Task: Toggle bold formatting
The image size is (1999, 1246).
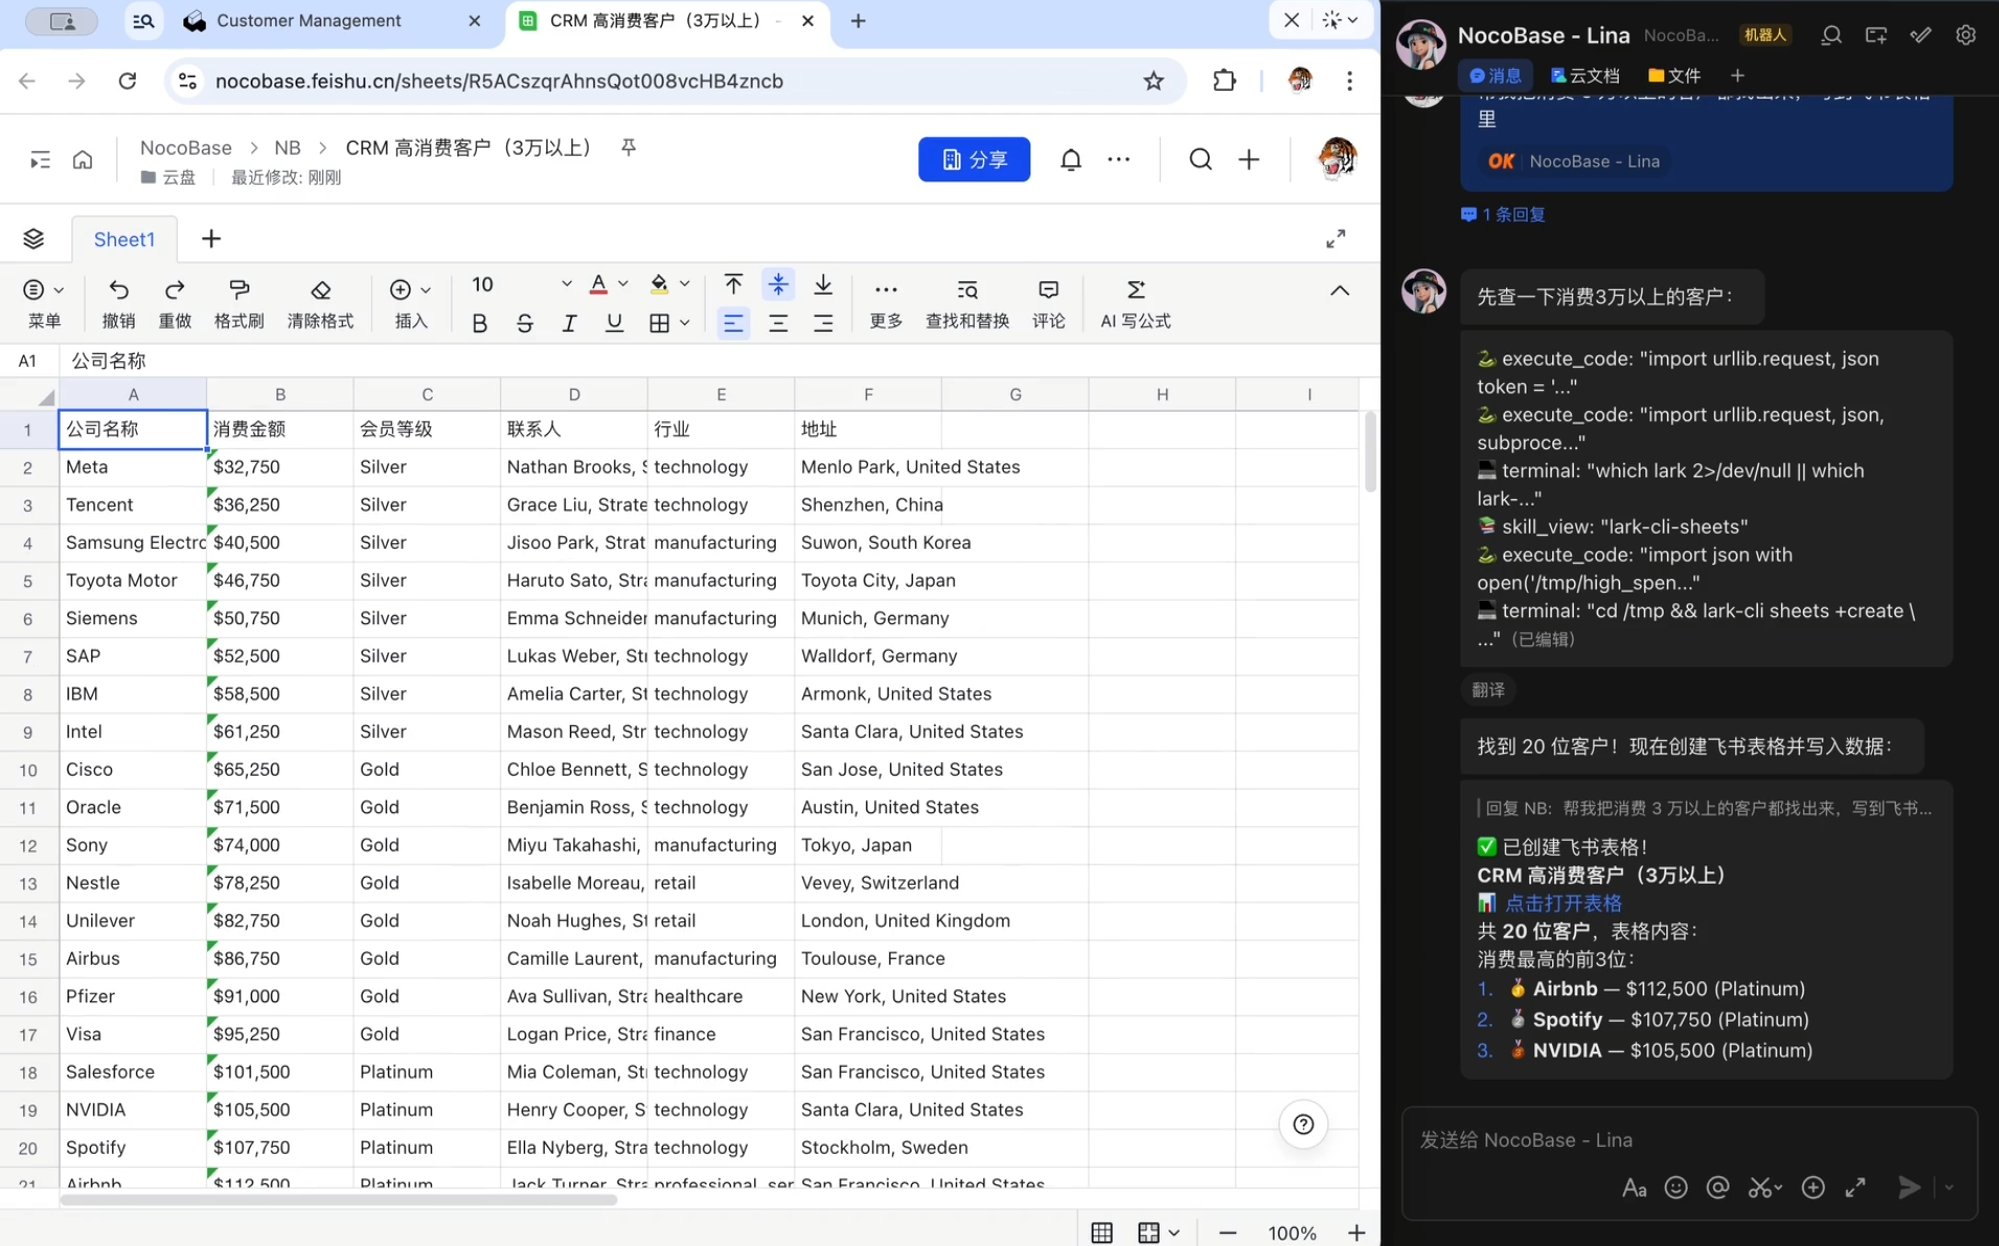Action: tap(480, 323)
